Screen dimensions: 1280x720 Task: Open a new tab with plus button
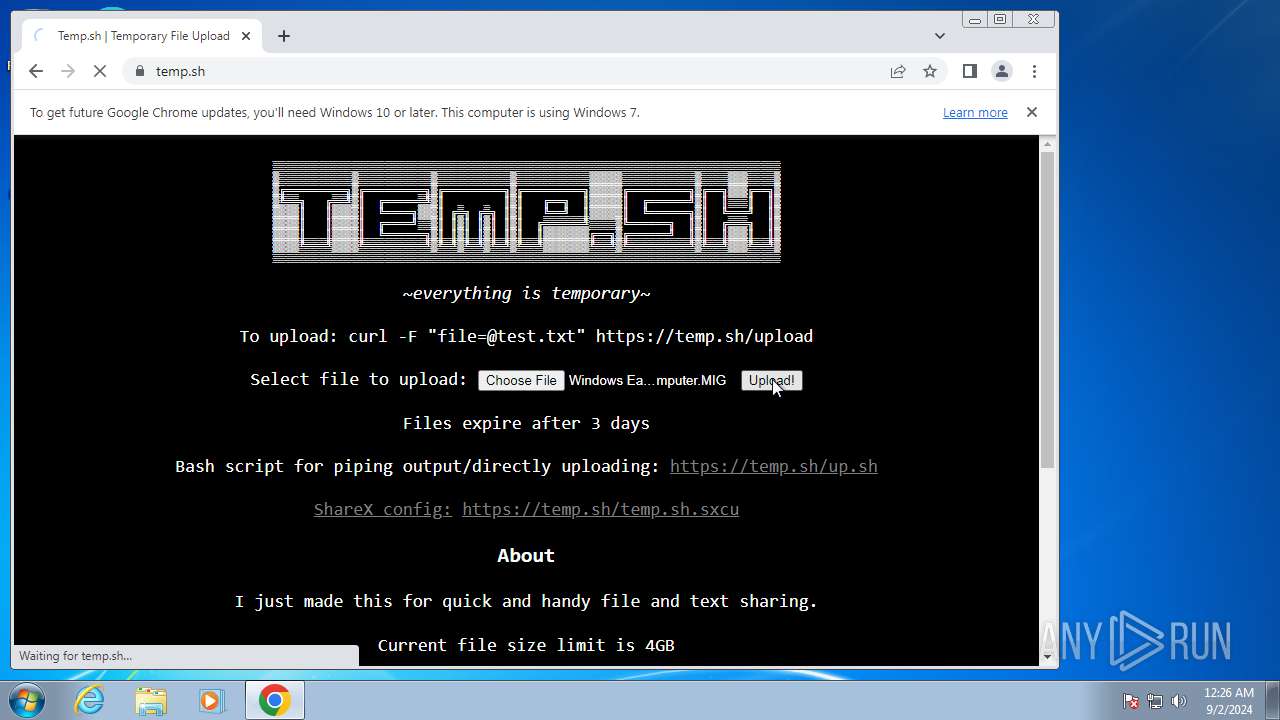(x=284, y=36)
